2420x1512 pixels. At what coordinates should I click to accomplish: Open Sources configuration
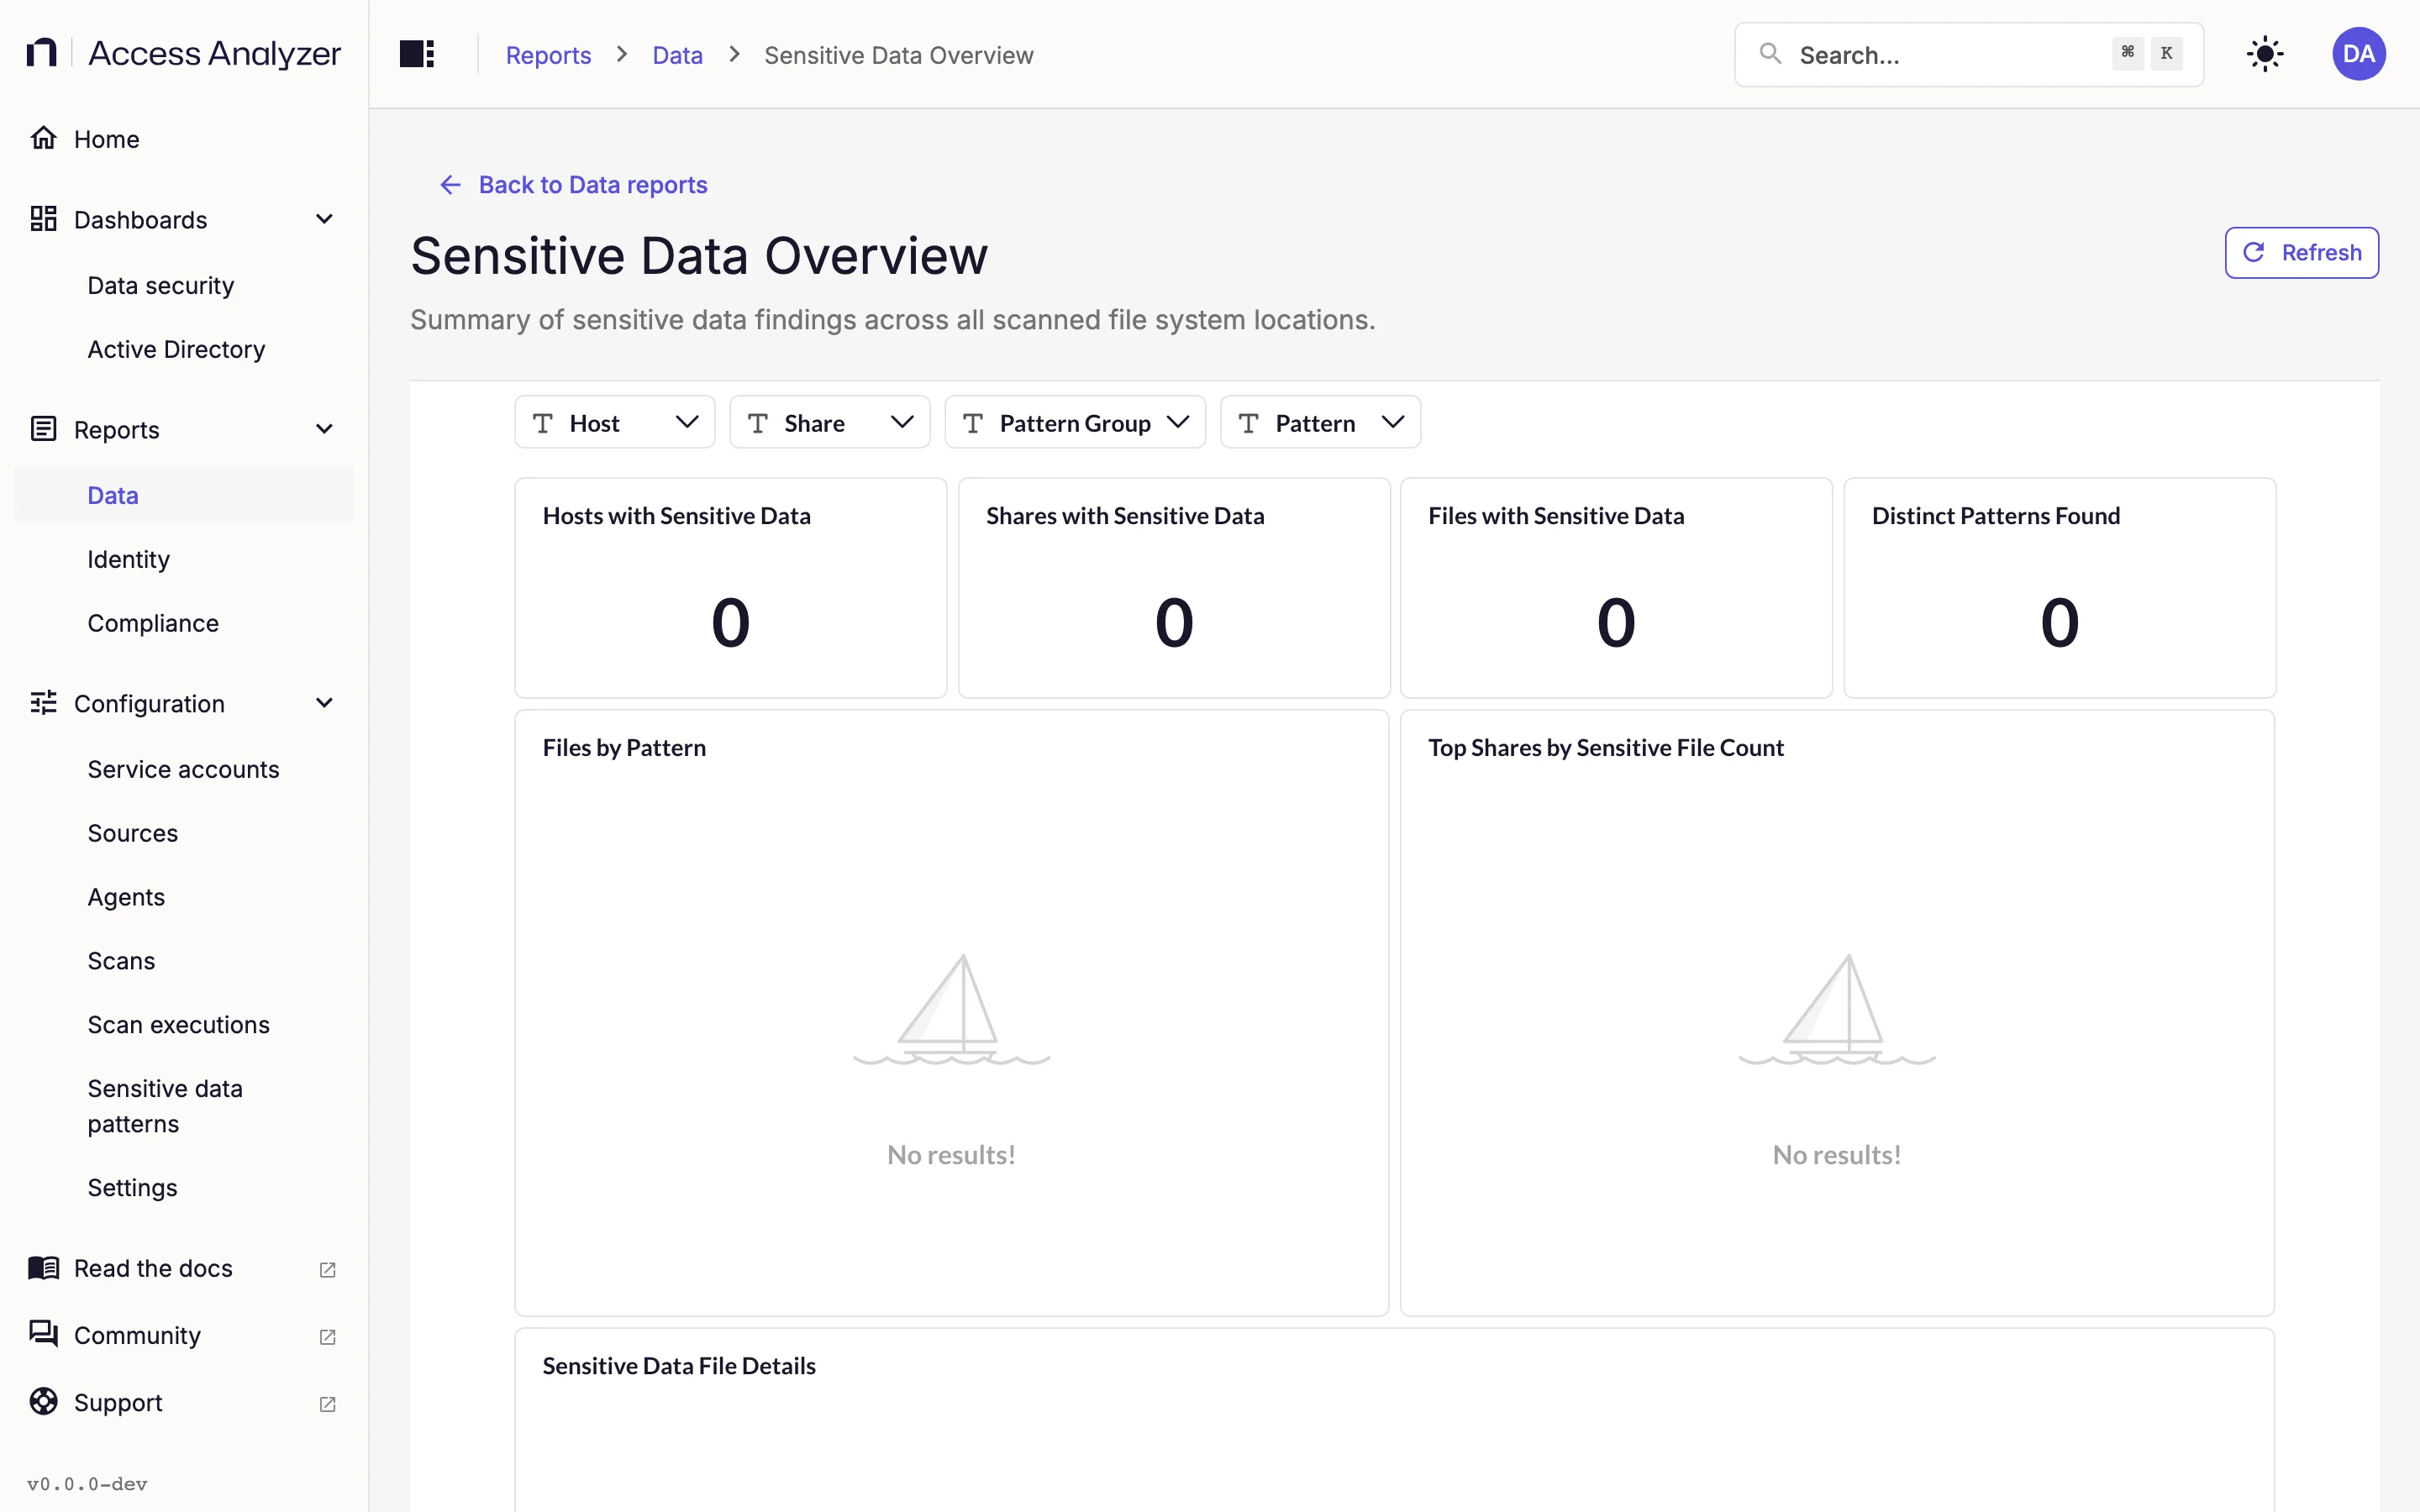[x=184, y=833]
